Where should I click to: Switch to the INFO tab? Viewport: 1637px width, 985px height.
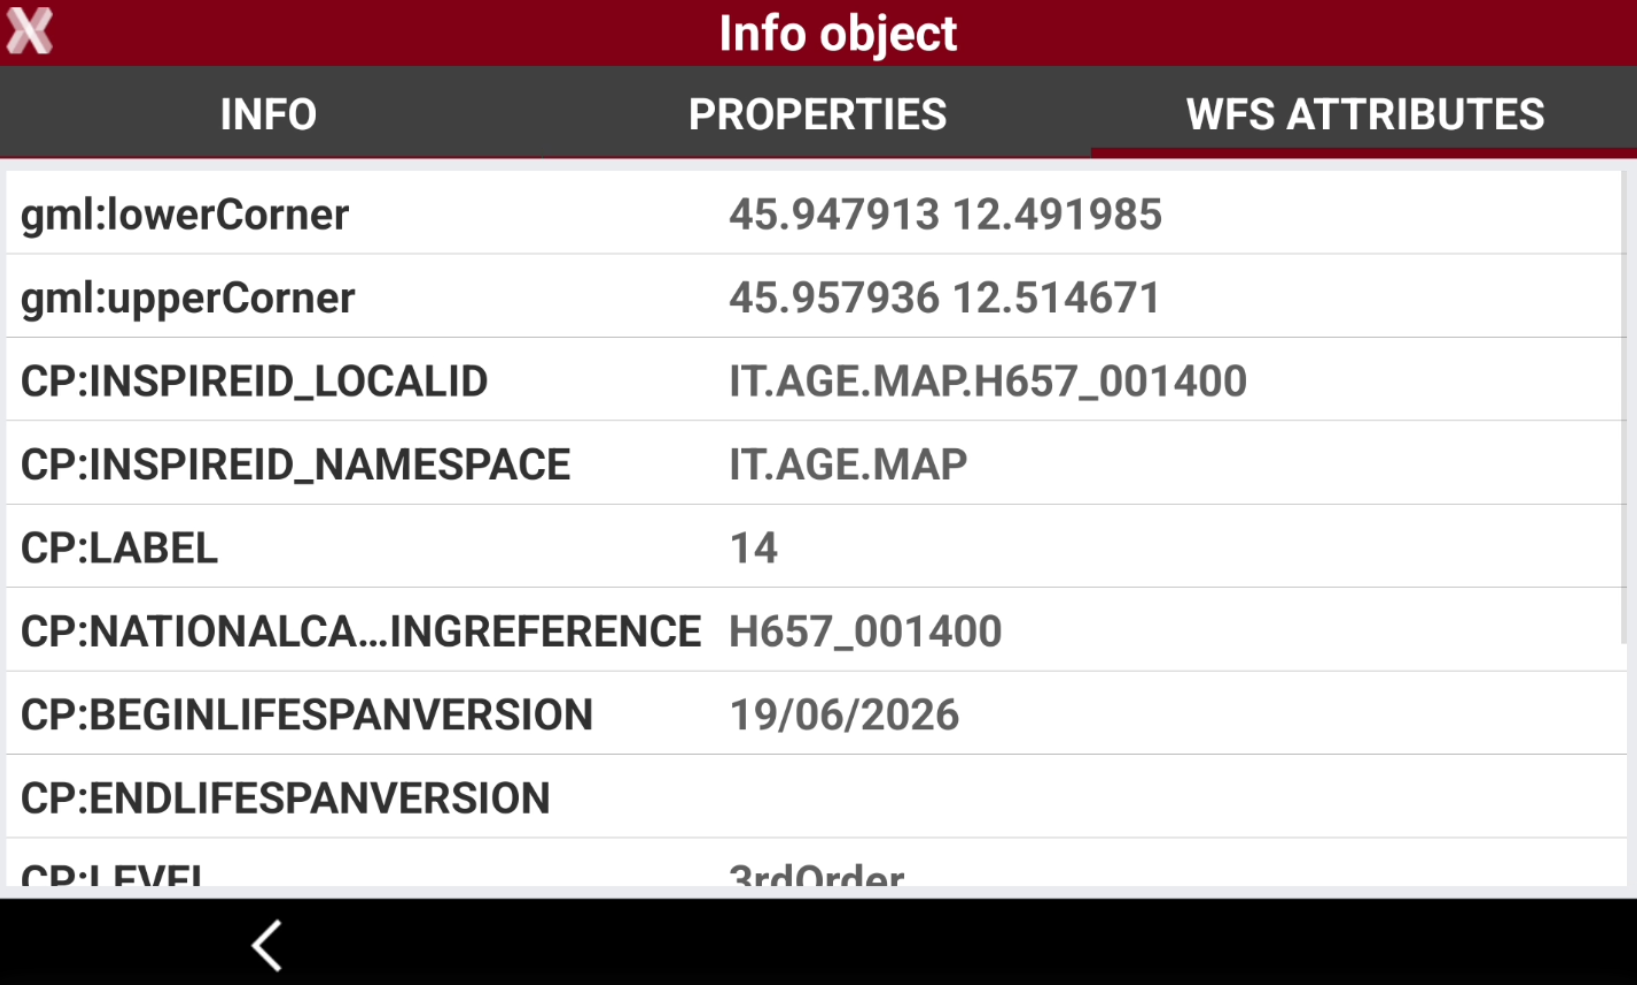[268, 114]
